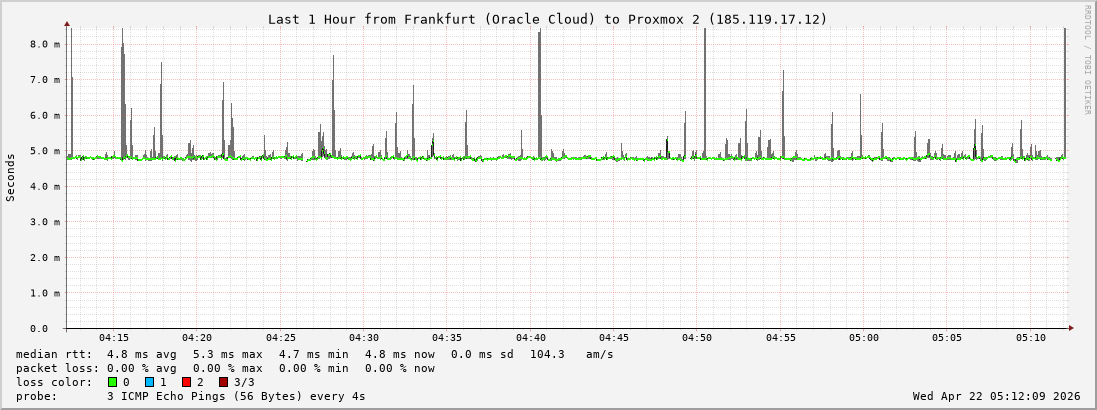The width and height of the screenshot is (1097, 410).
Task: Select the 05:00 time axis label
Action: point(864,338)
